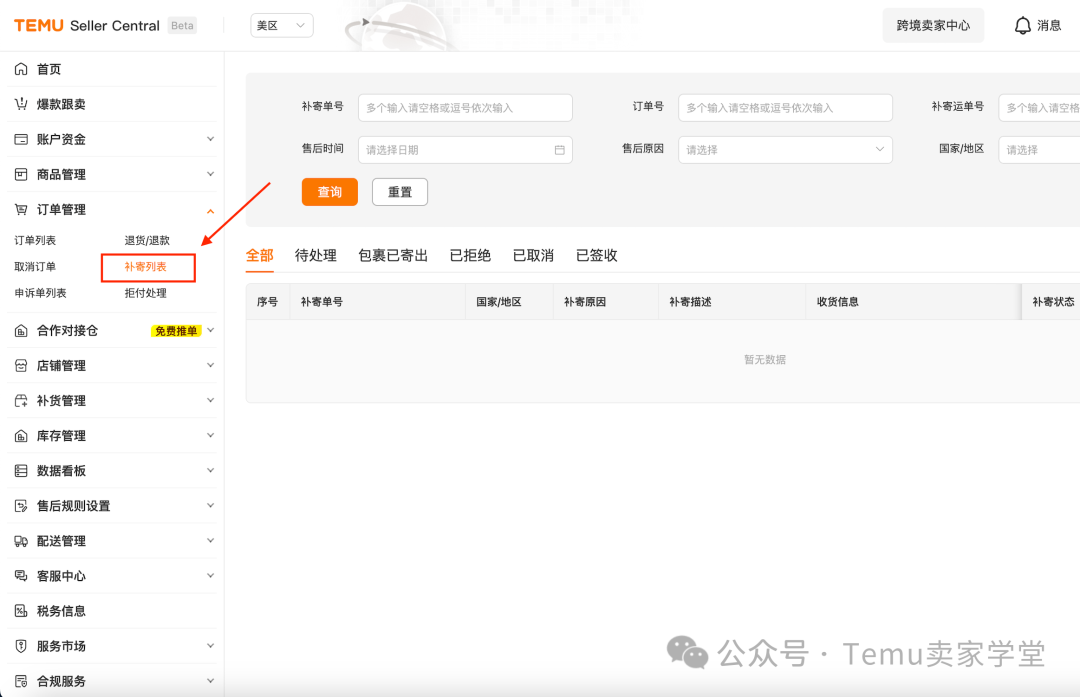Switch to the 包裹已寄出 tab
The width and height of the screenshot is (1080, 697).
(x=393, y=256)
